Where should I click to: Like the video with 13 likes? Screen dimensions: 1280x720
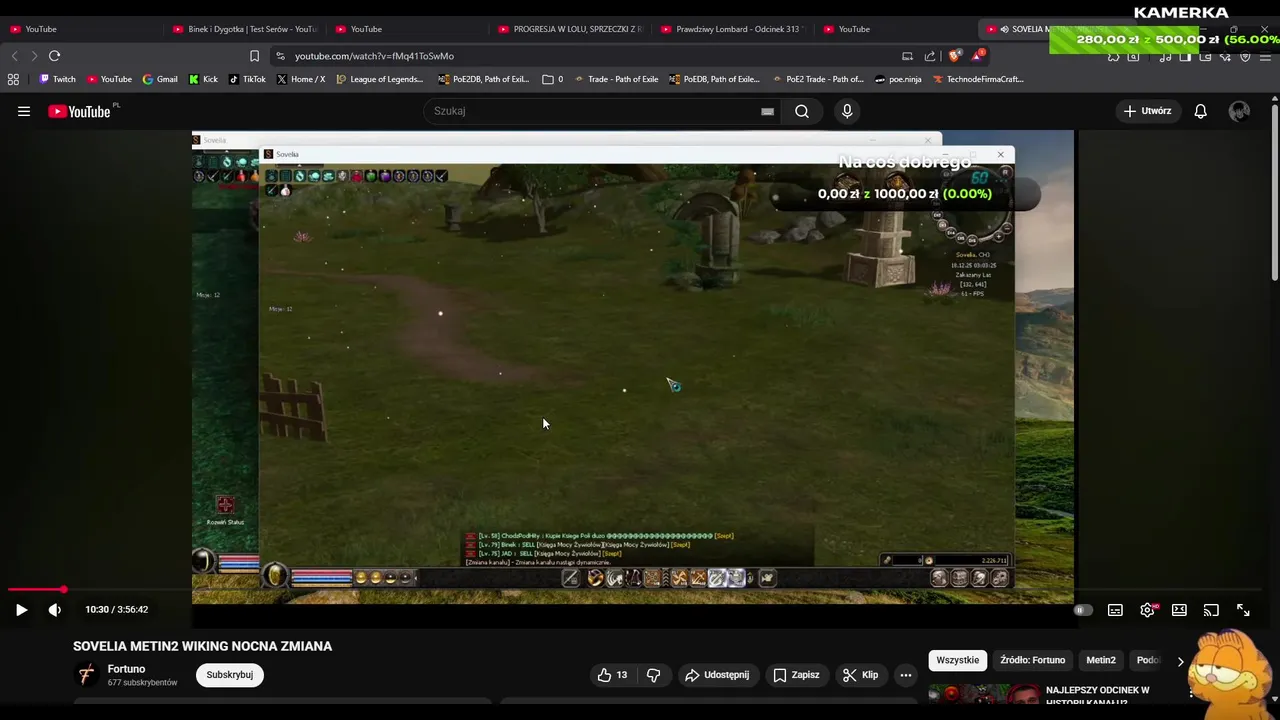coord(612,675)
